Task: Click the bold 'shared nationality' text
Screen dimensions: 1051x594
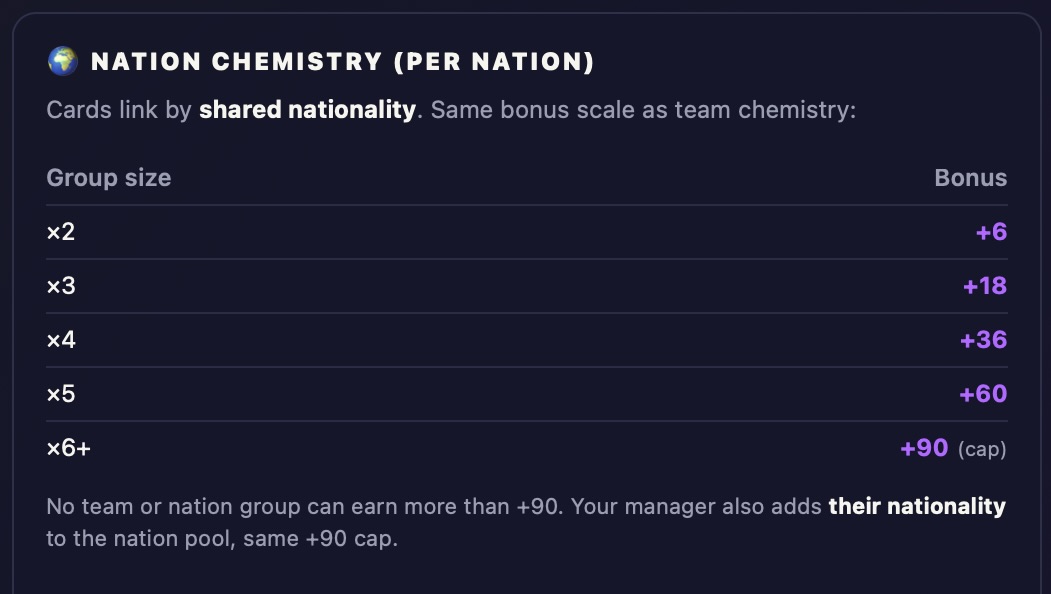Action: pyautogui.click(x=308, y=109)
